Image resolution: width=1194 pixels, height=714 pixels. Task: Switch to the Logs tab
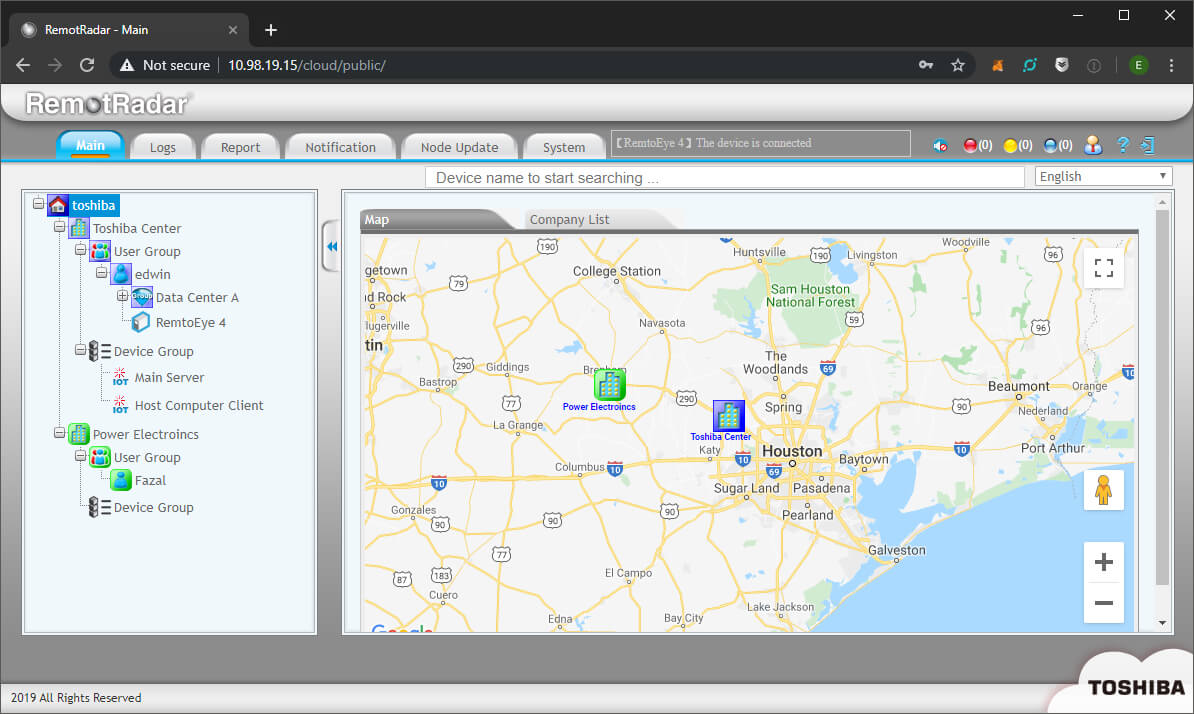(x=162, y=147)
